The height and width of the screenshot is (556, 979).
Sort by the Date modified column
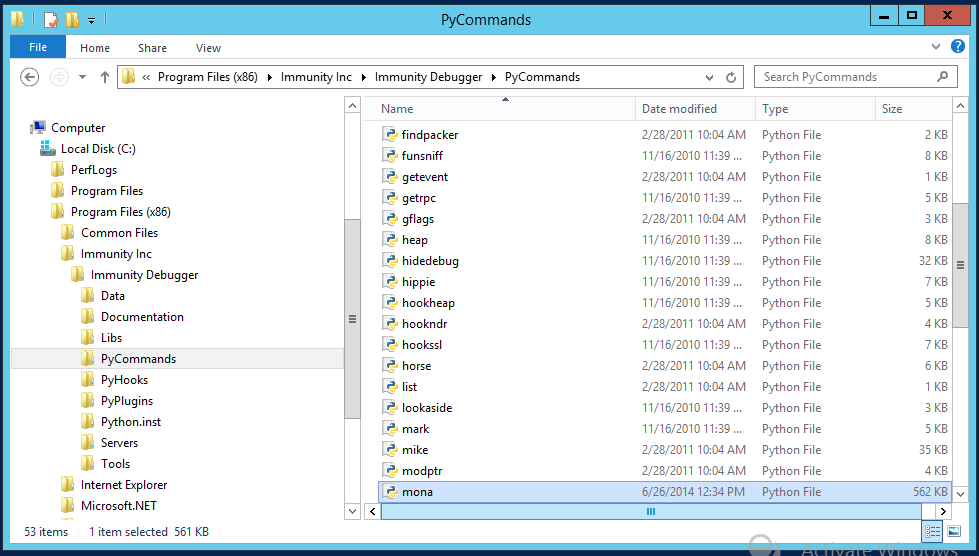[679, 109]
